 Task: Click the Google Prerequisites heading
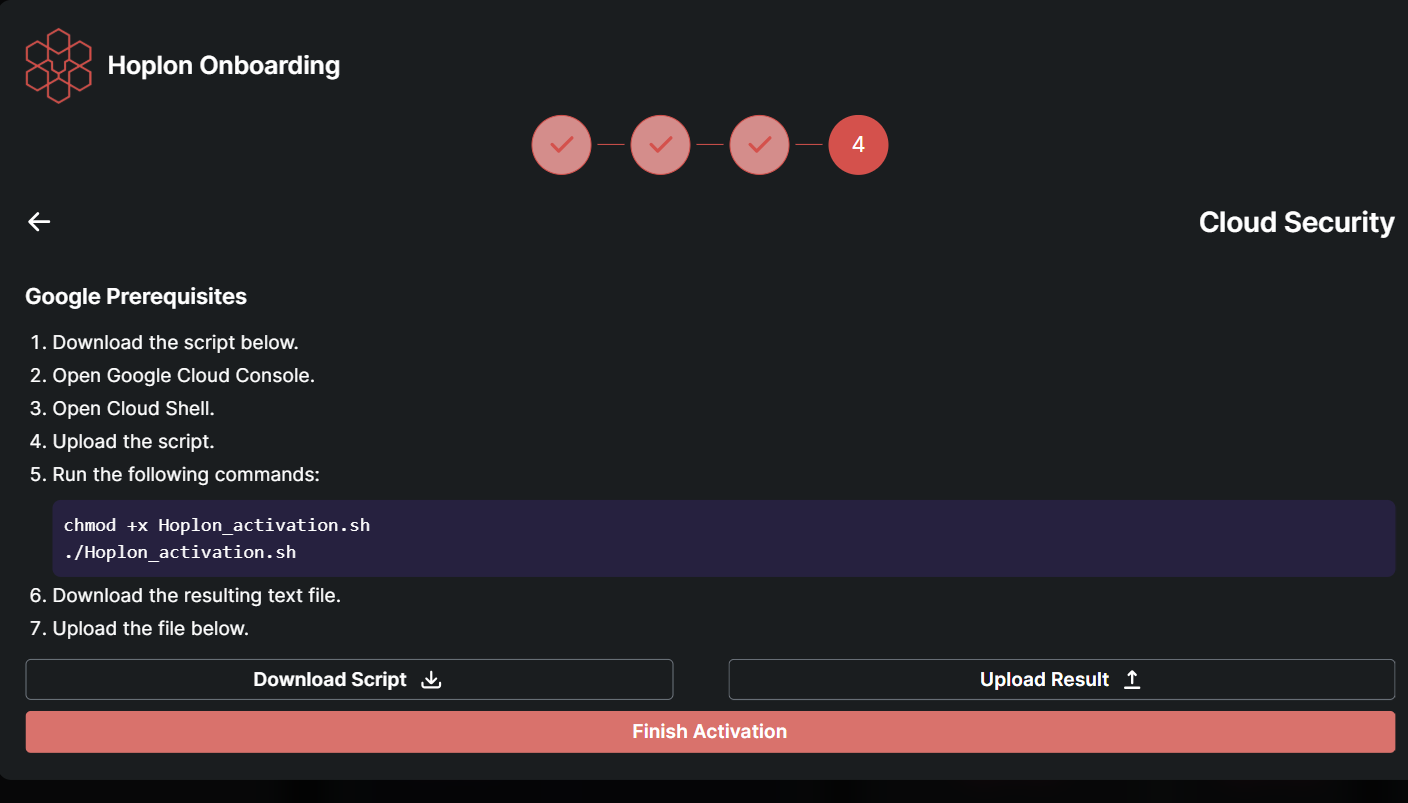point(136,297)
